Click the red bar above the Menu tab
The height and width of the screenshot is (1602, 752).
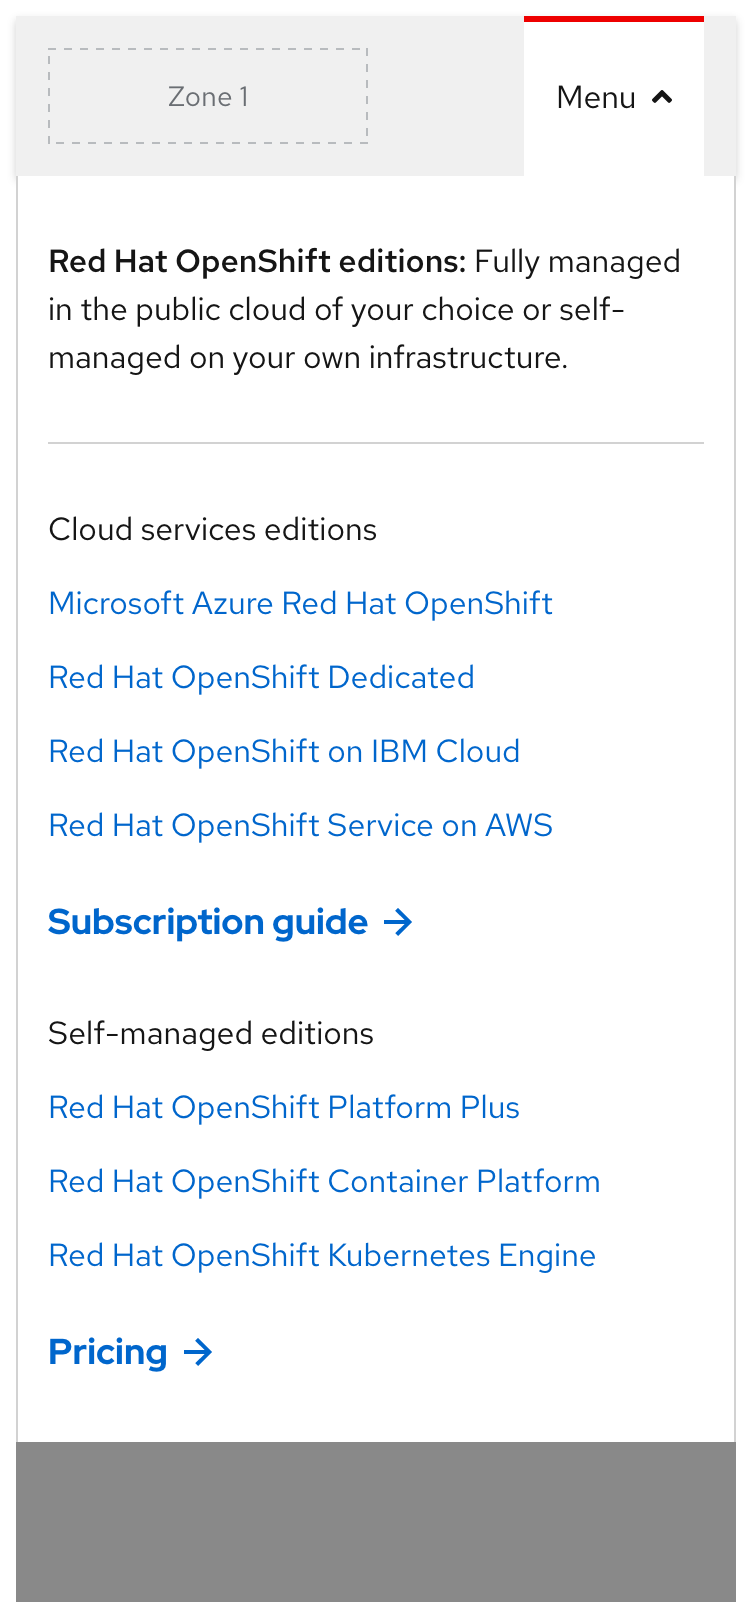pyautogui.click(x=615, y=17)
